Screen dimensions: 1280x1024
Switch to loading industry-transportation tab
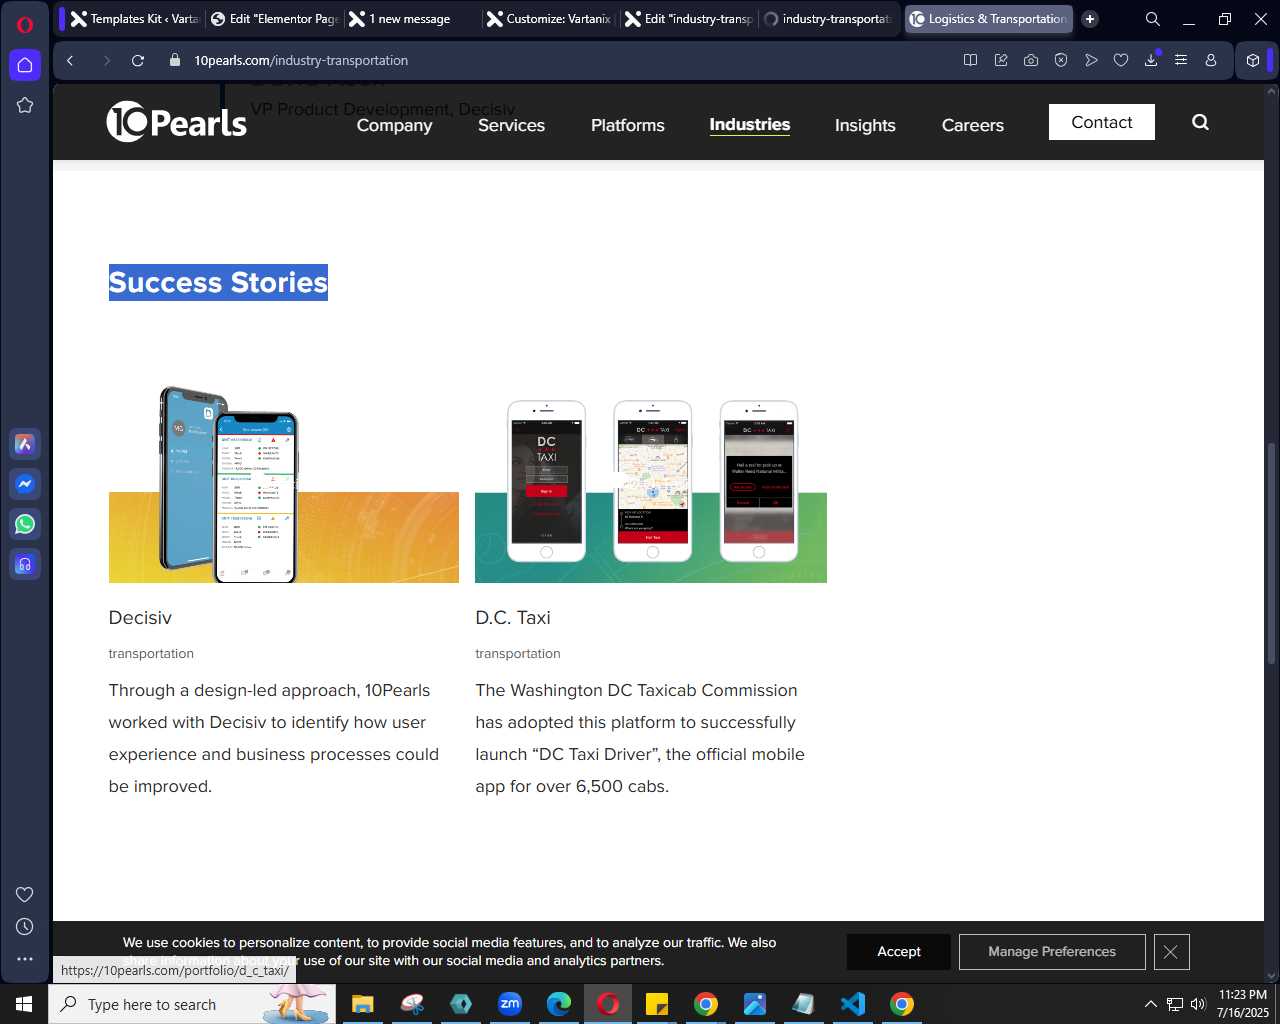[x=828, y=19]
